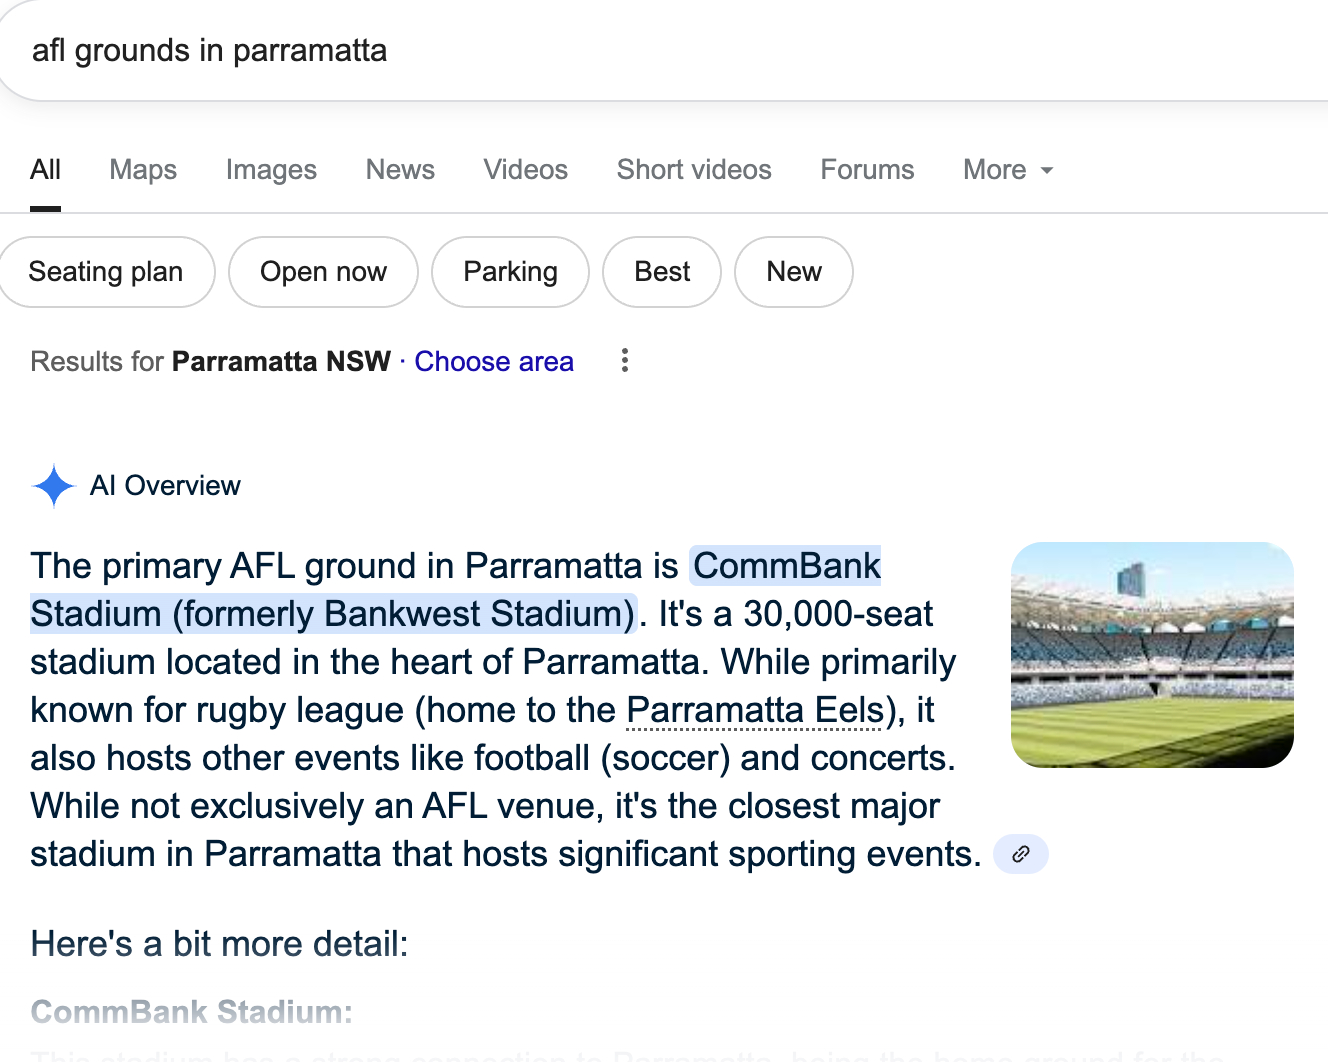
Task: Toggle the Open now filter chip
Action: point(323,272)
